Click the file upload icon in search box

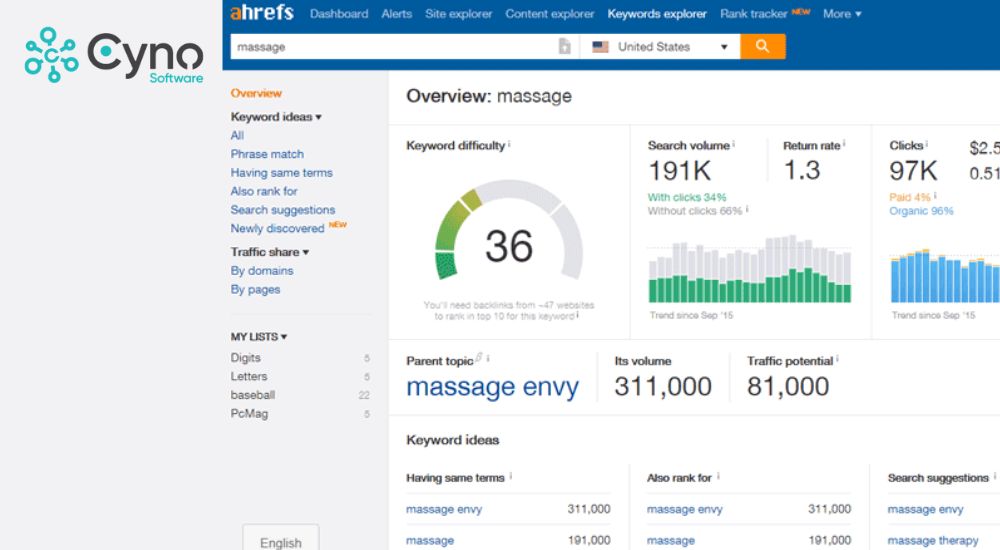[x=564, y=46]
